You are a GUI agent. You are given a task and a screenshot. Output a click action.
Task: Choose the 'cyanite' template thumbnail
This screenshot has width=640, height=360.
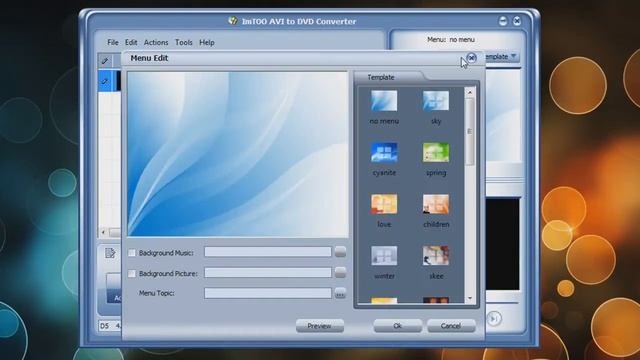coord(384,152)
